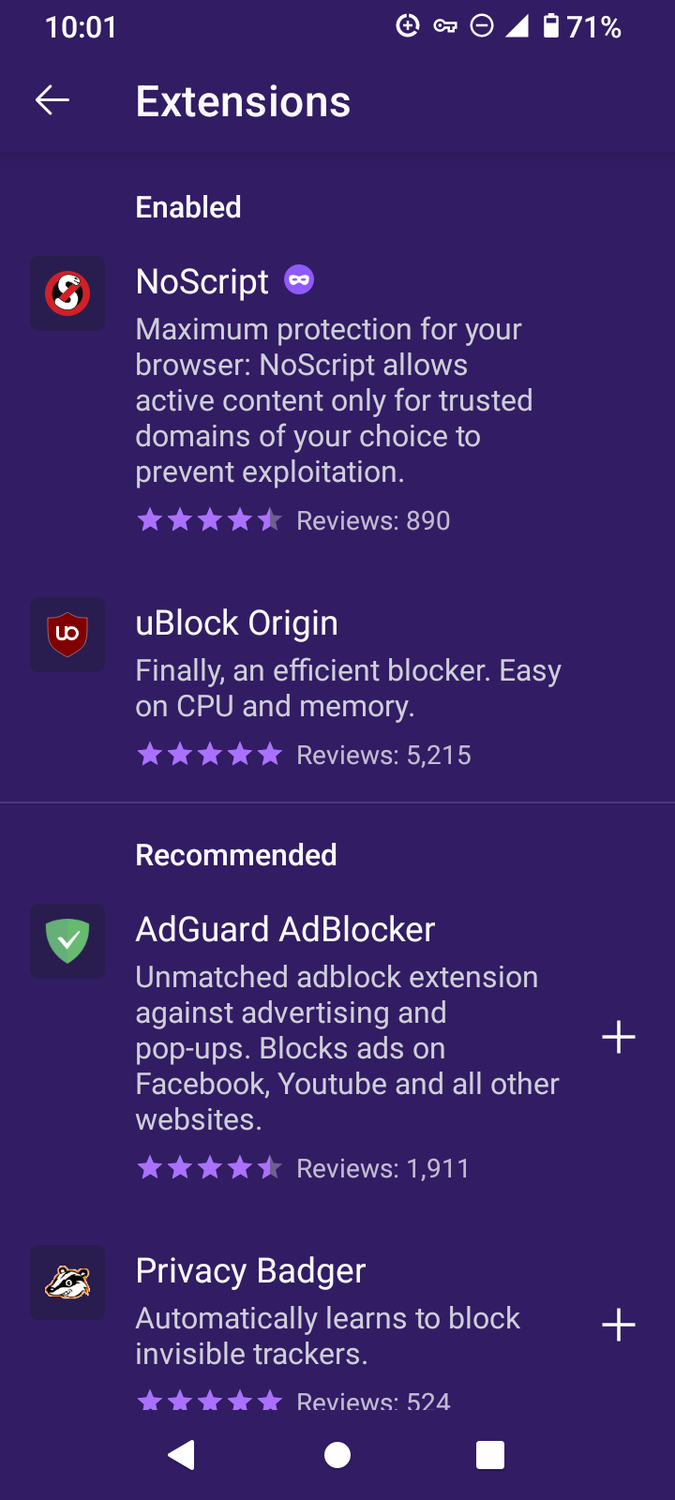Click the private browsing mask badge beside NoScript
Screen dimensions: 675x1500
tap(298, 281)
